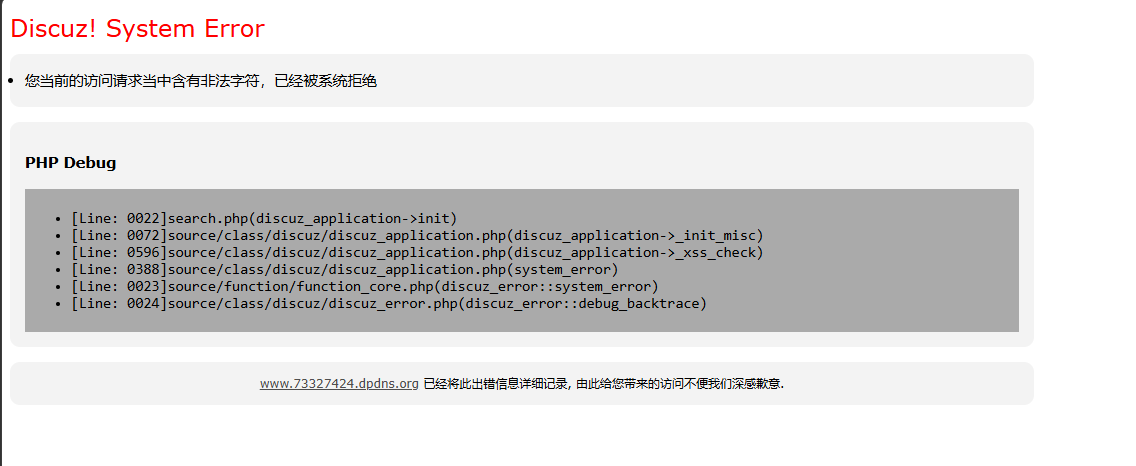
Task: Click the "Discuz! System Error" heading
Action: (x=137, y=29)
